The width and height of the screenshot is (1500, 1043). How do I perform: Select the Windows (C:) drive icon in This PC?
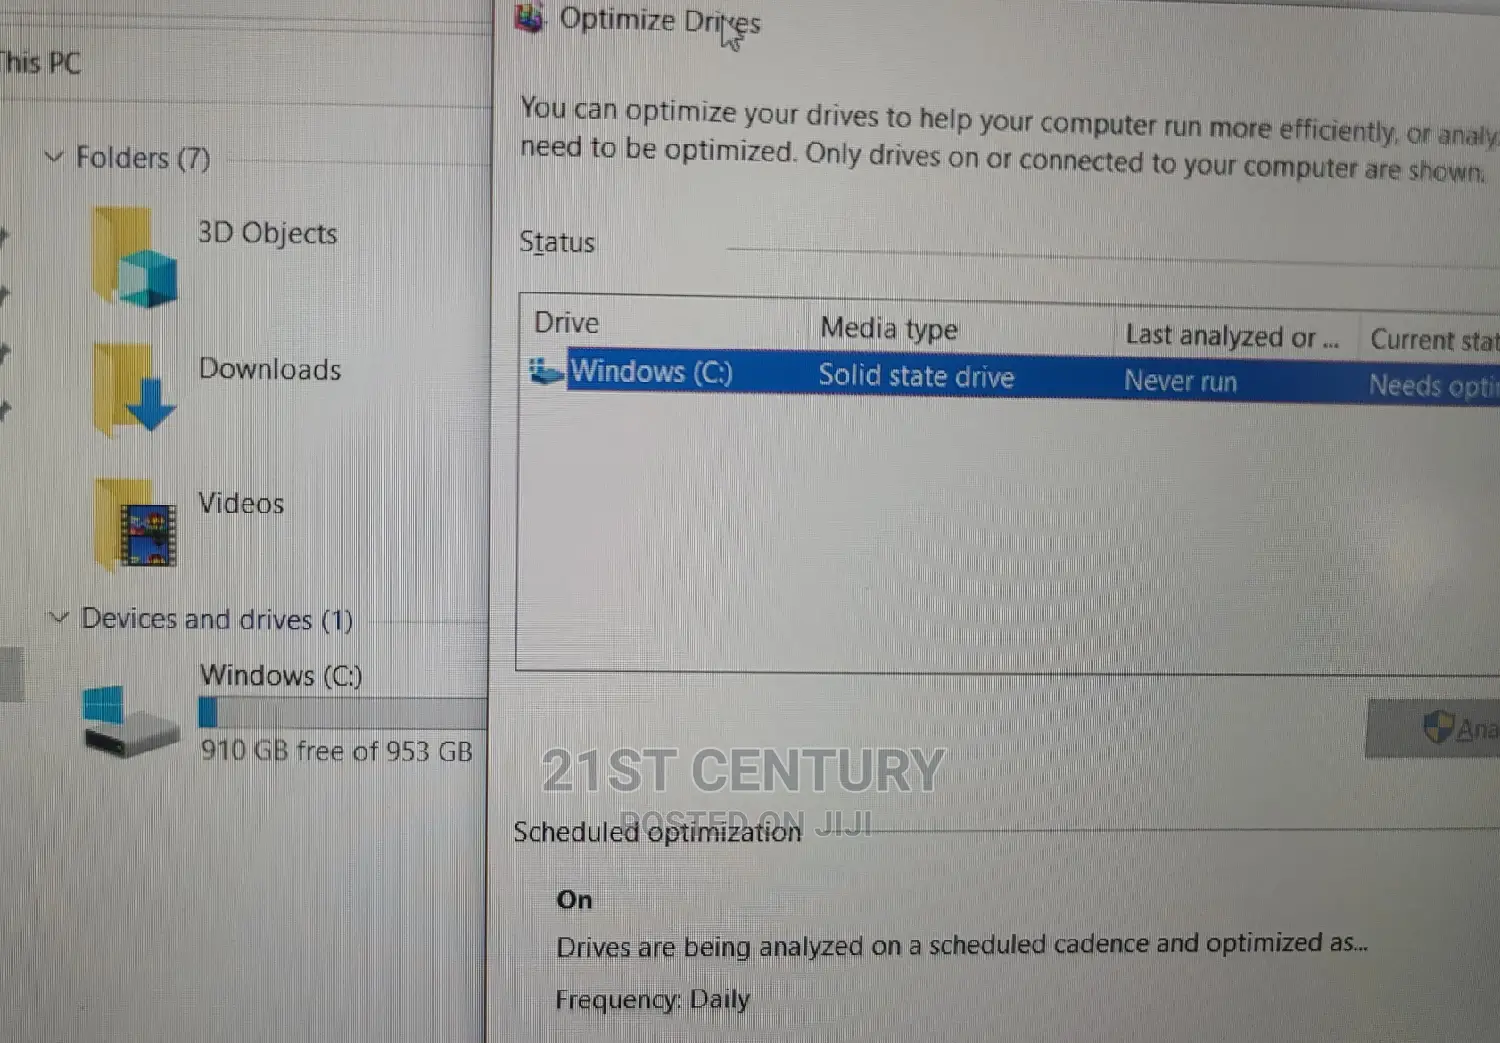coord(131,721)
